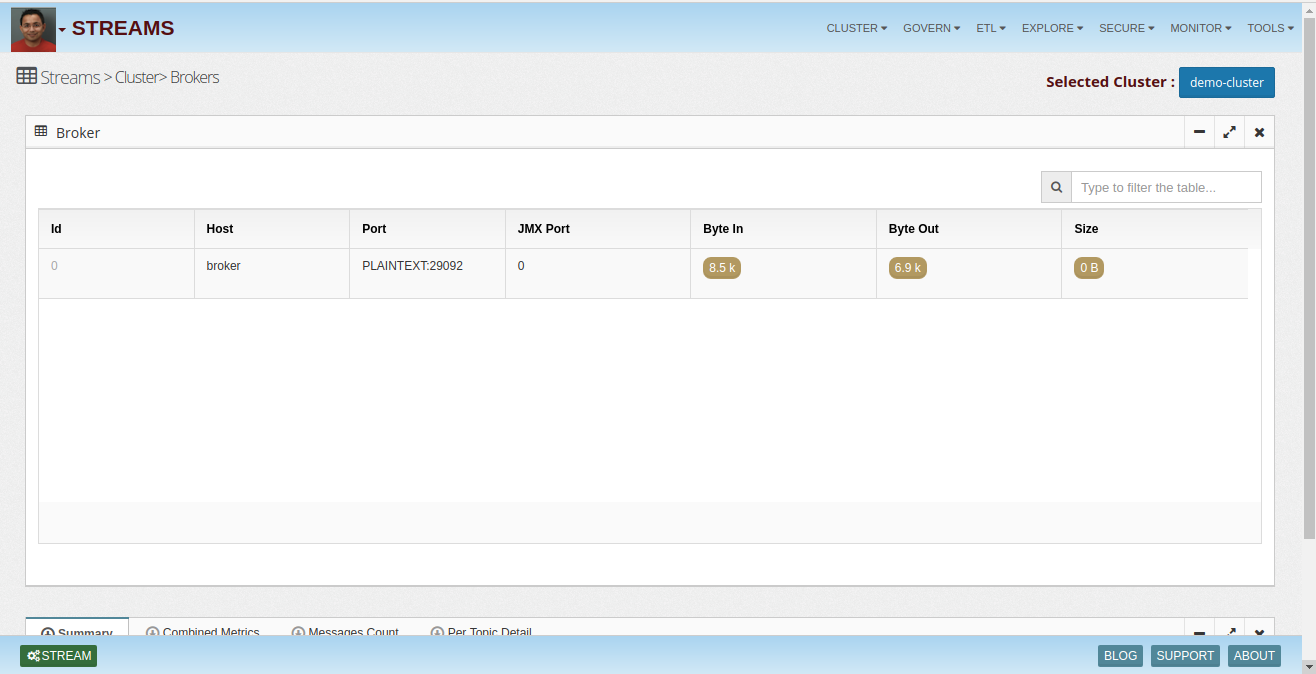1316x674 pixels.
Task: Click the table icon in the breadcrumb
Action: [27, 76]
